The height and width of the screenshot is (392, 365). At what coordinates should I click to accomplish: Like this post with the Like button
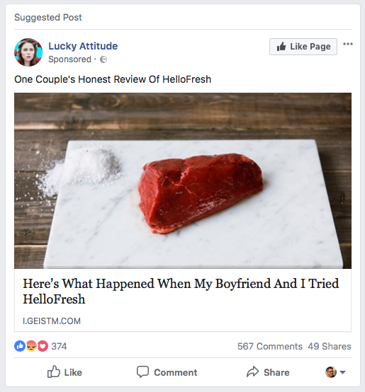click(65, 372)
